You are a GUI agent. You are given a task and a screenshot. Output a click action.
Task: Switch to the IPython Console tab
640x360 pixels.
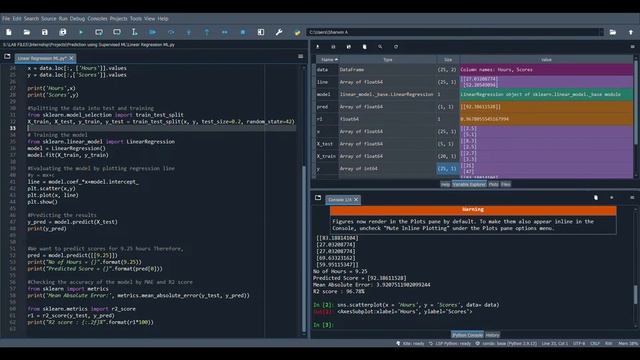pyautogui.click(x=467, y=335)
